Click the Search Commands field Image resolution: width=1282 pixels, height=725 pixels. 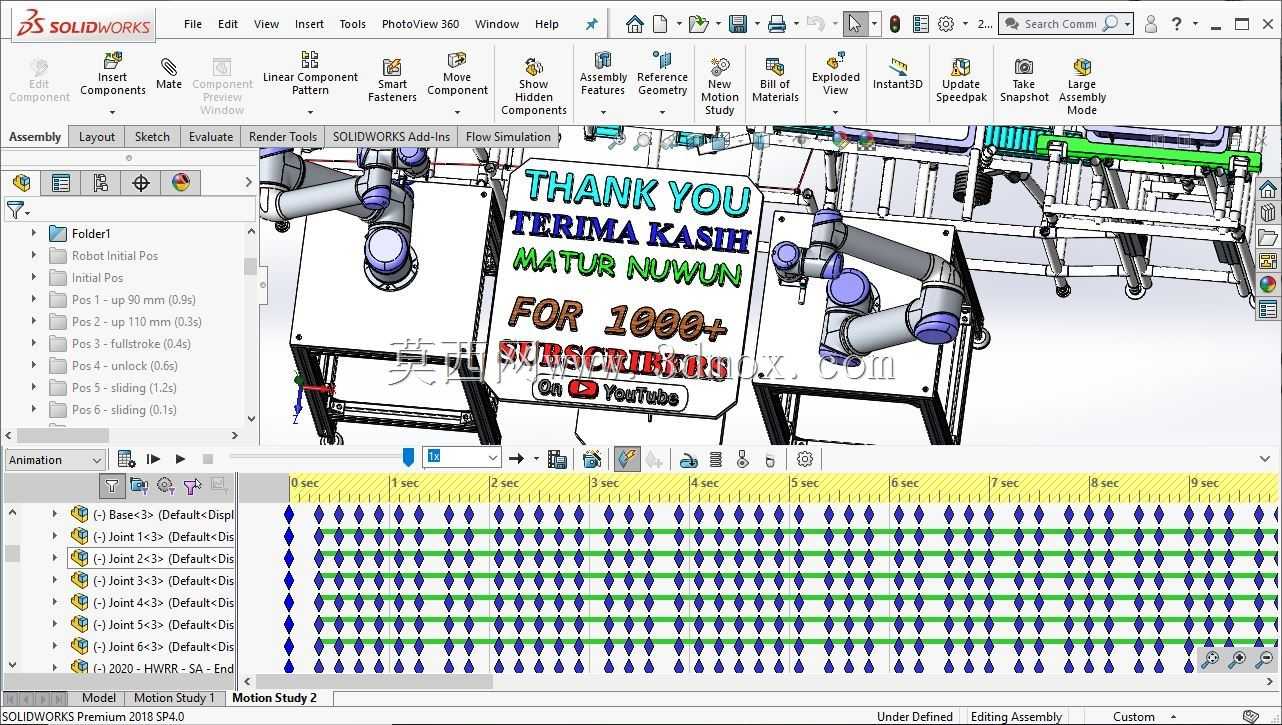pyautogui.click(x=1066, y=24)
